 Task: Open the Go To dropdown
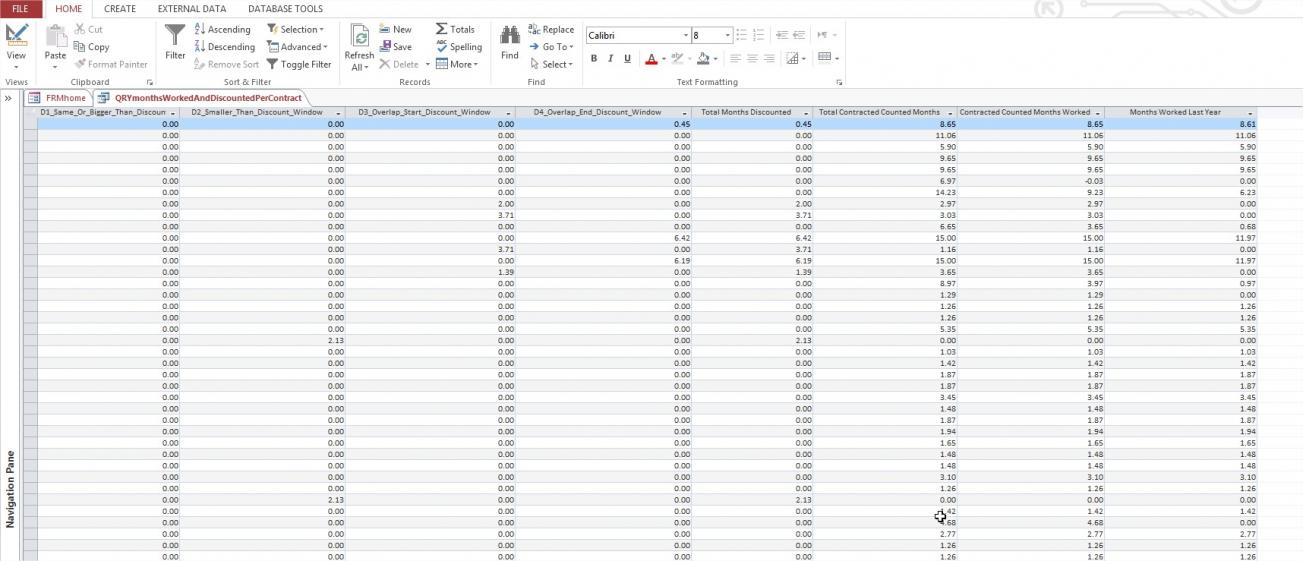pos(551,47)
